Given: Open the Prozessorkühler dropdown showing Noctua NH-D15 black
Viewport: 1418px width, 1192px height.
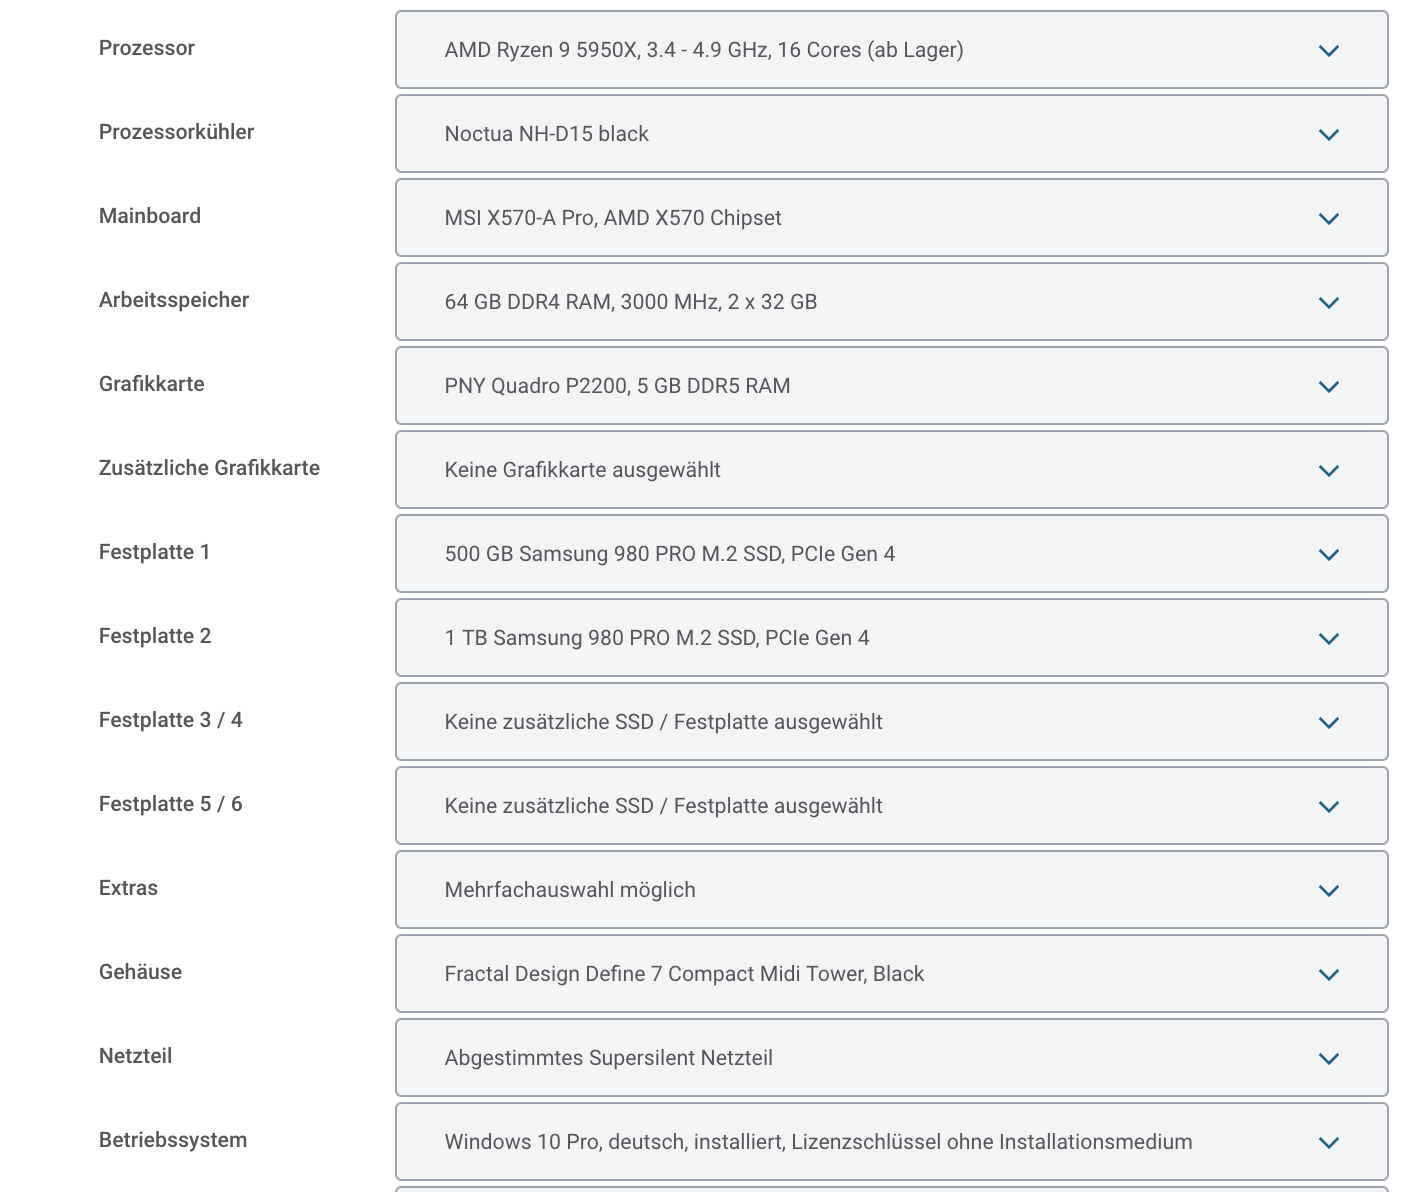Looking at the screenshot, I should 891,134.
